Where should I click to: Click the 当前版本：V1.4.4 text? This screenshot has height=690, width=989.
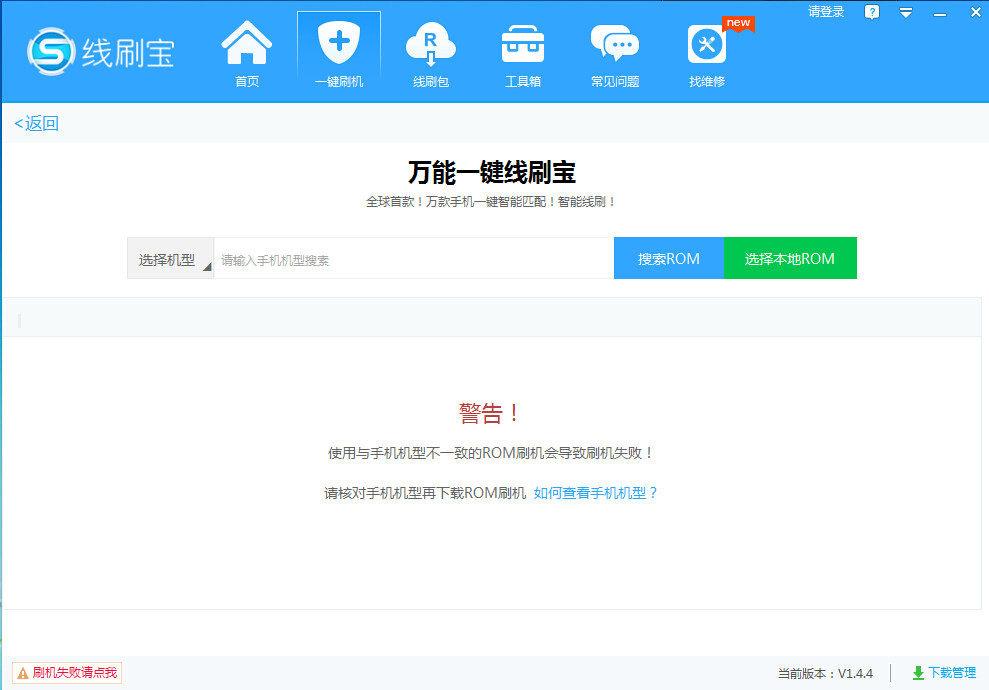point(825,674)
